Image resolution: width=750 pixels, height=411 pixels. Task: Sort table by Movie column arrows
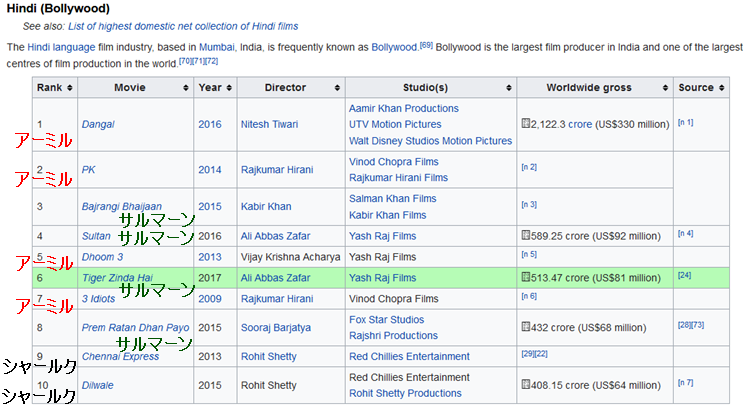186,88
